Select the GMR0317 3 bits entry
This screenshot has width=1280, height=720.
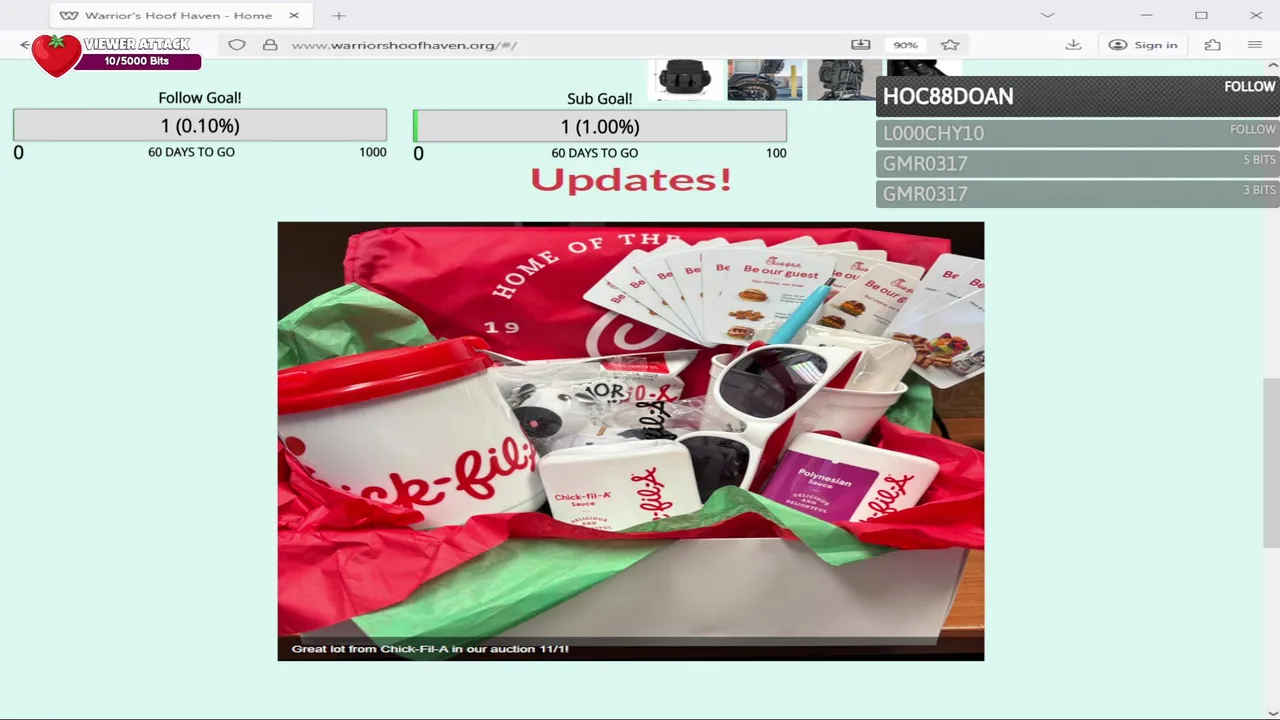[x=1078, y=193]
